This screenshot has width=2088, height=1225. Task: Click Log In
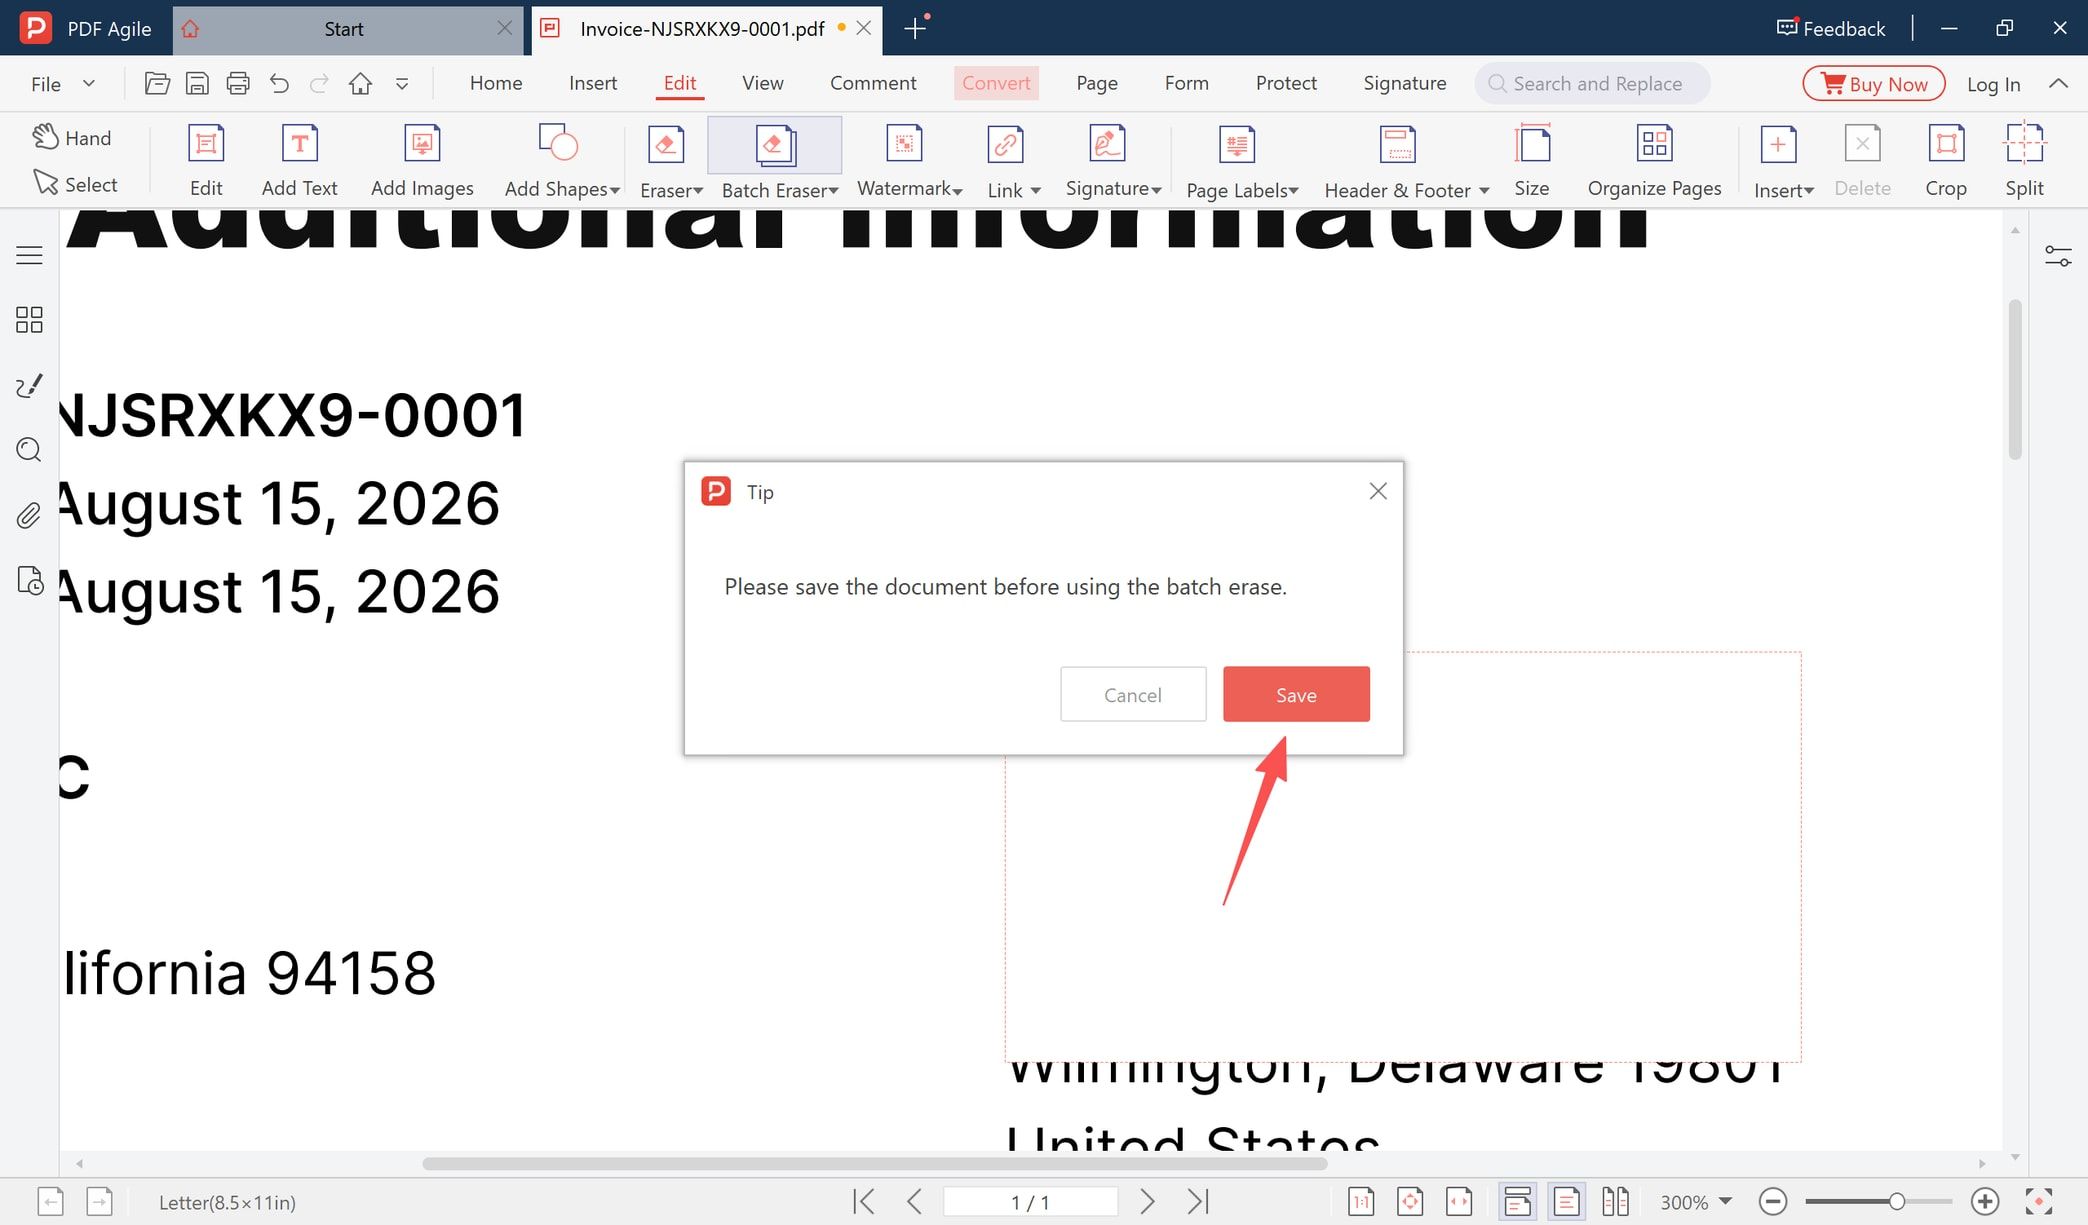point(1993,84)
